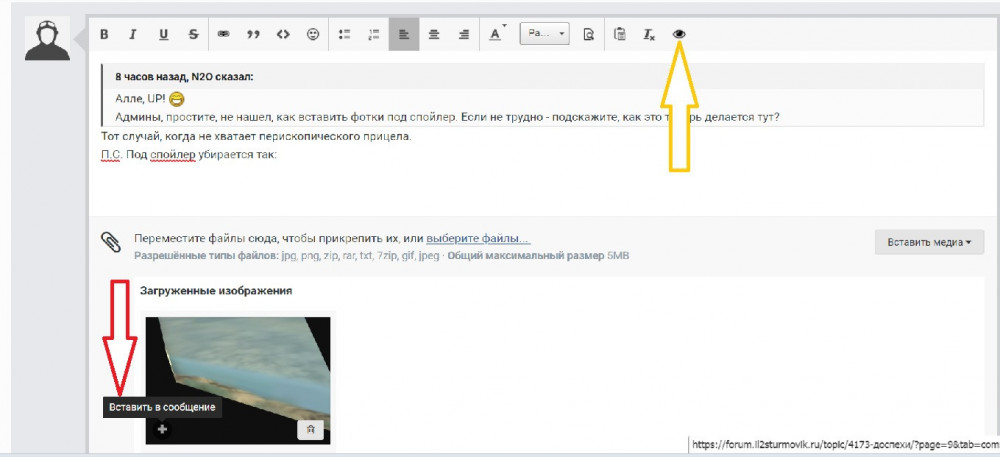This screenshot has width=1000, height=457.
Task: Insert a numbered list
Action: tap(374, 34)
